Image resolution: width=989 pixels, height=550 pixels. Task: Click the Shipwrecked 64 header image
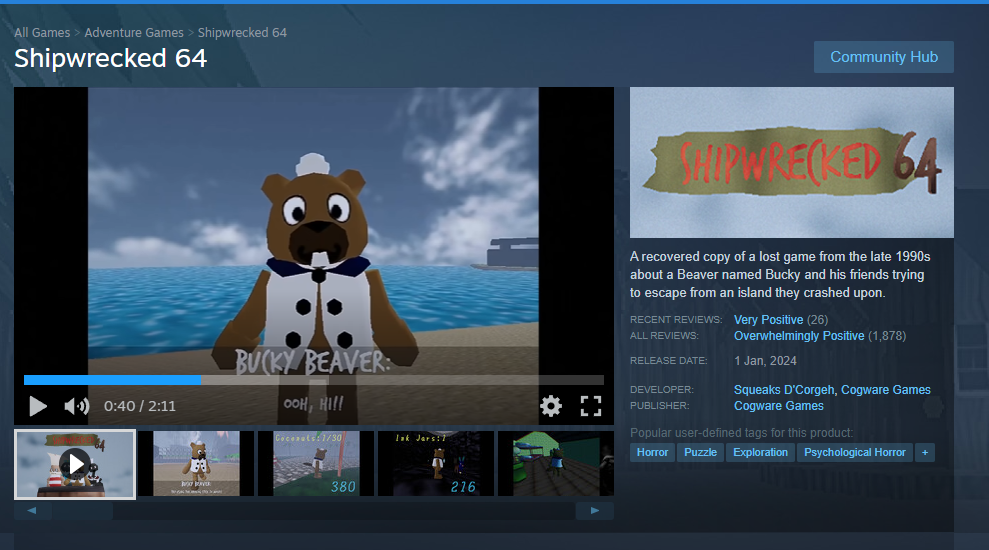(x=792, y=162)
